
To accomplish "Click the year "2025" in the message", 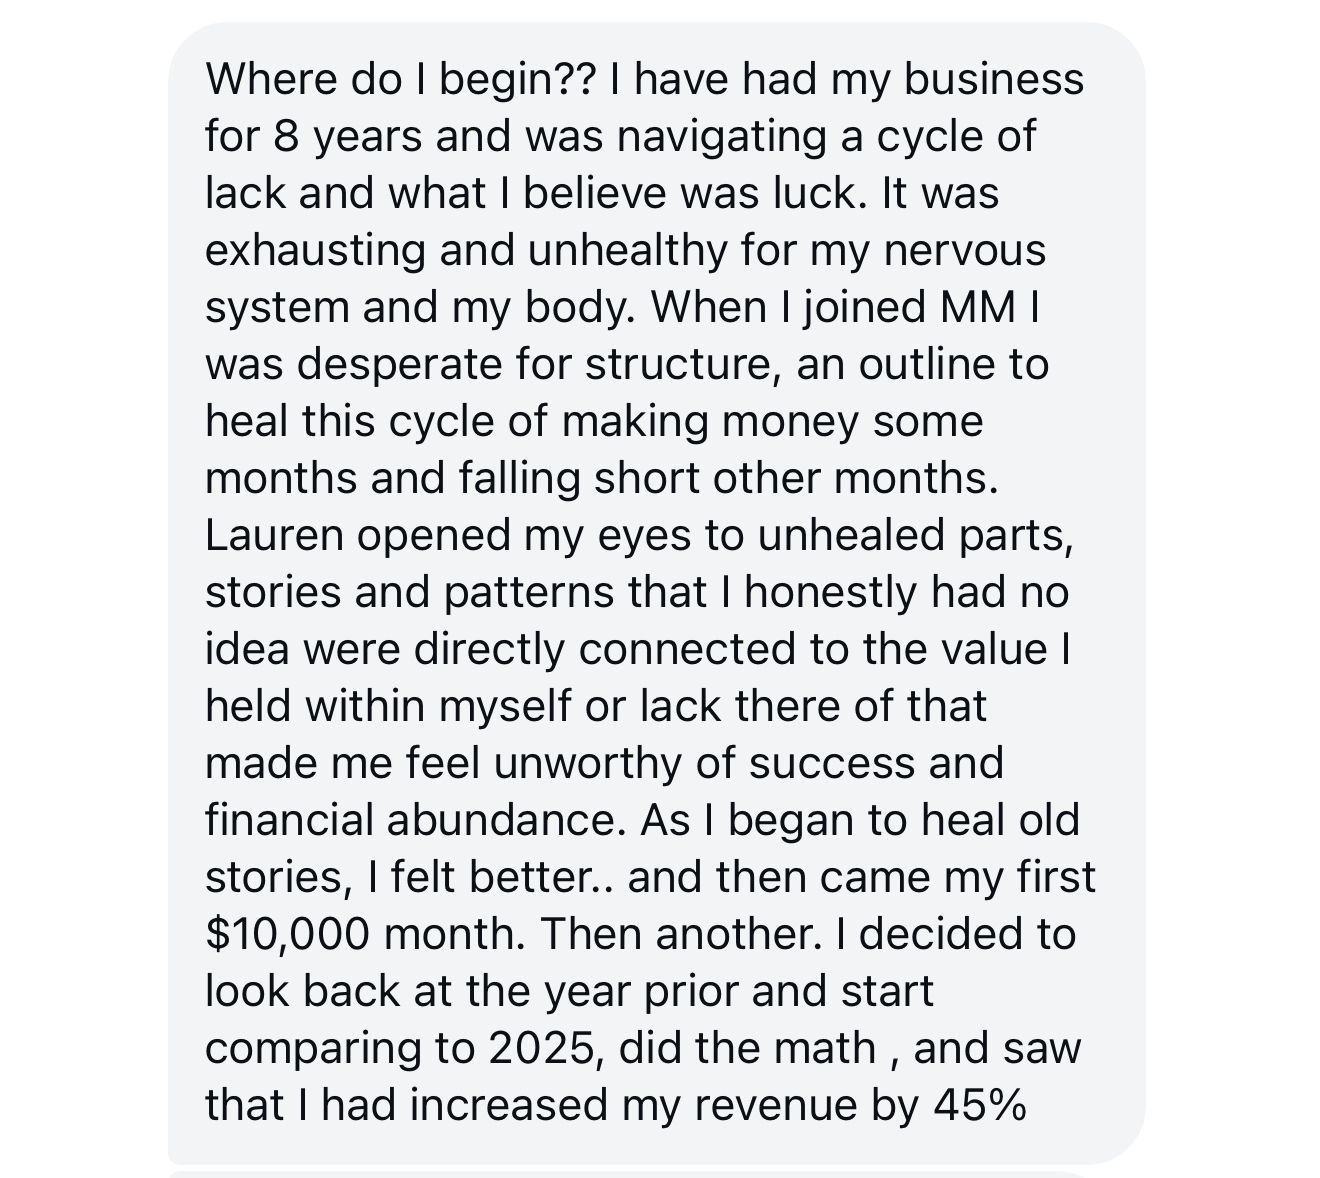I will point(546,1048).
